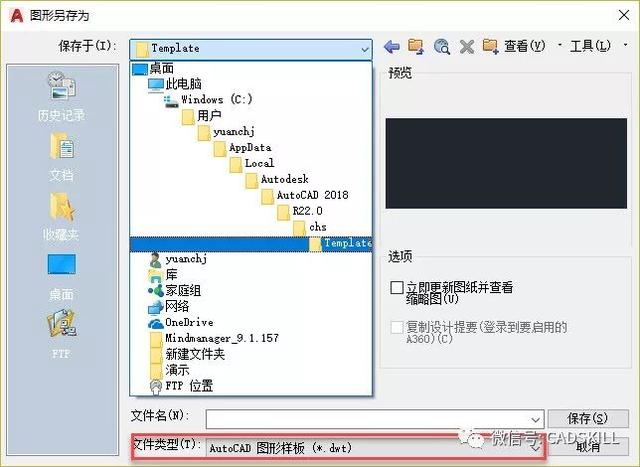Click the 取消 button
The width and height of the screenshot is (640, 467).
click(588, 447)
